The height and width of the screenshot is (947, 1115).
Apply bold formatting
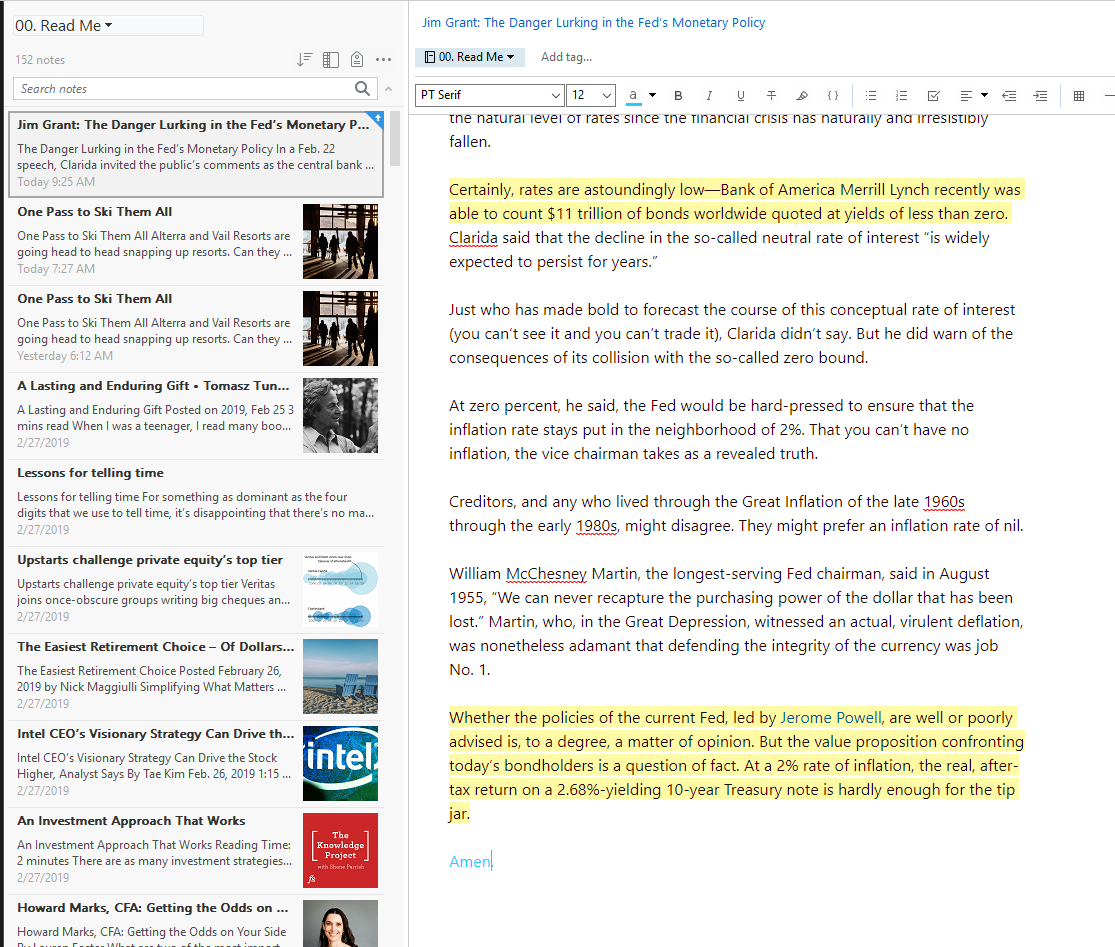click(678, 95)
